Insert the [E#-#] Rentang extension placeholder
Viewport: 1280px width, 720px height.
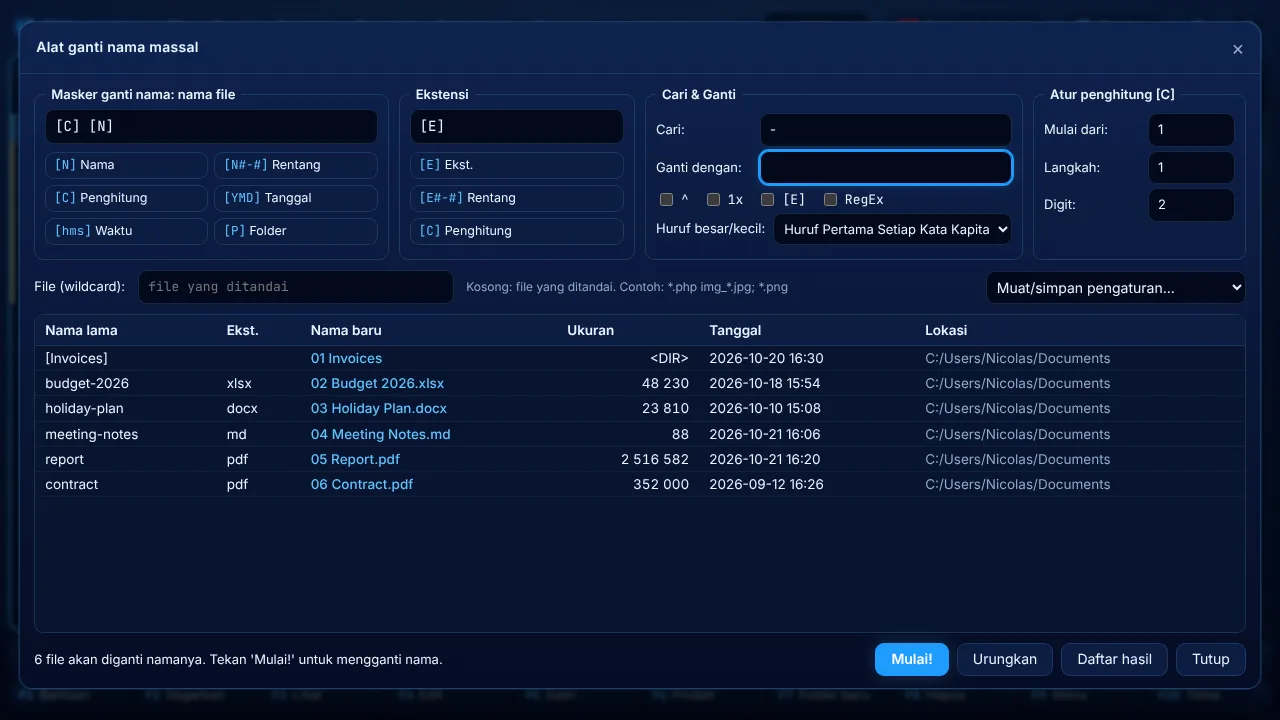[x=516, y=198]
